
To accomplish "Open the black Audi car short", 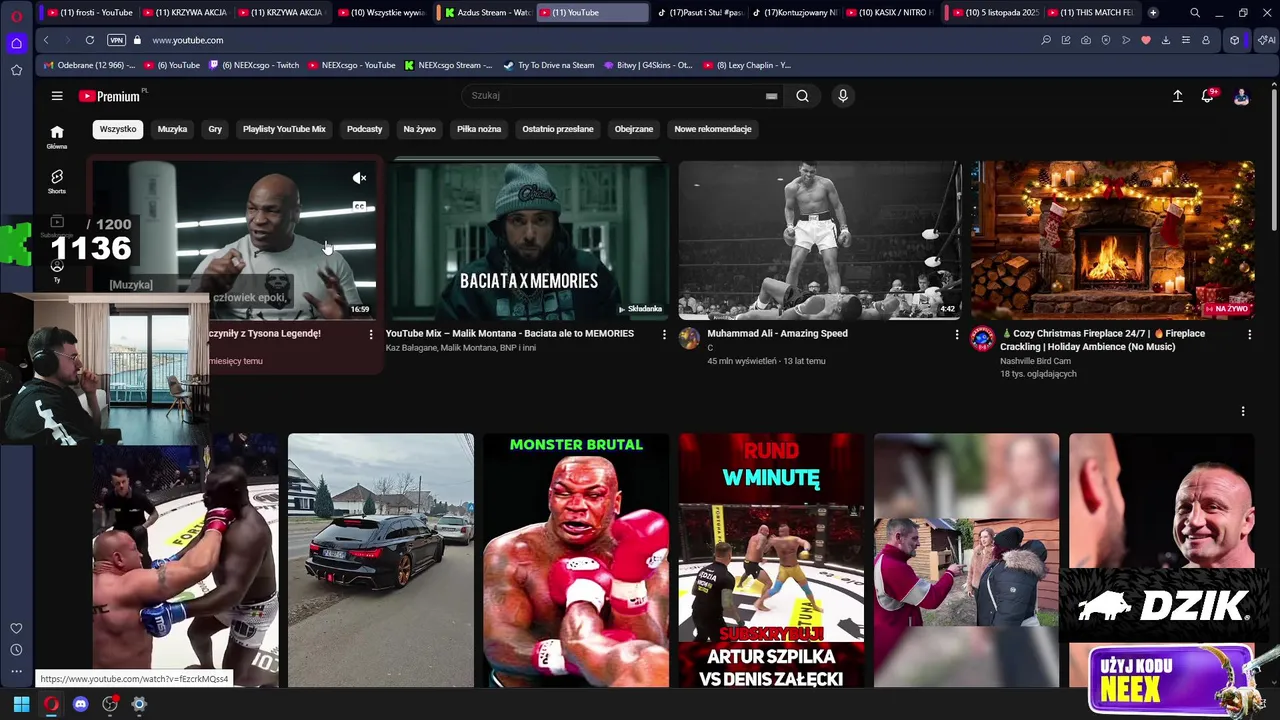I will 381,560.
